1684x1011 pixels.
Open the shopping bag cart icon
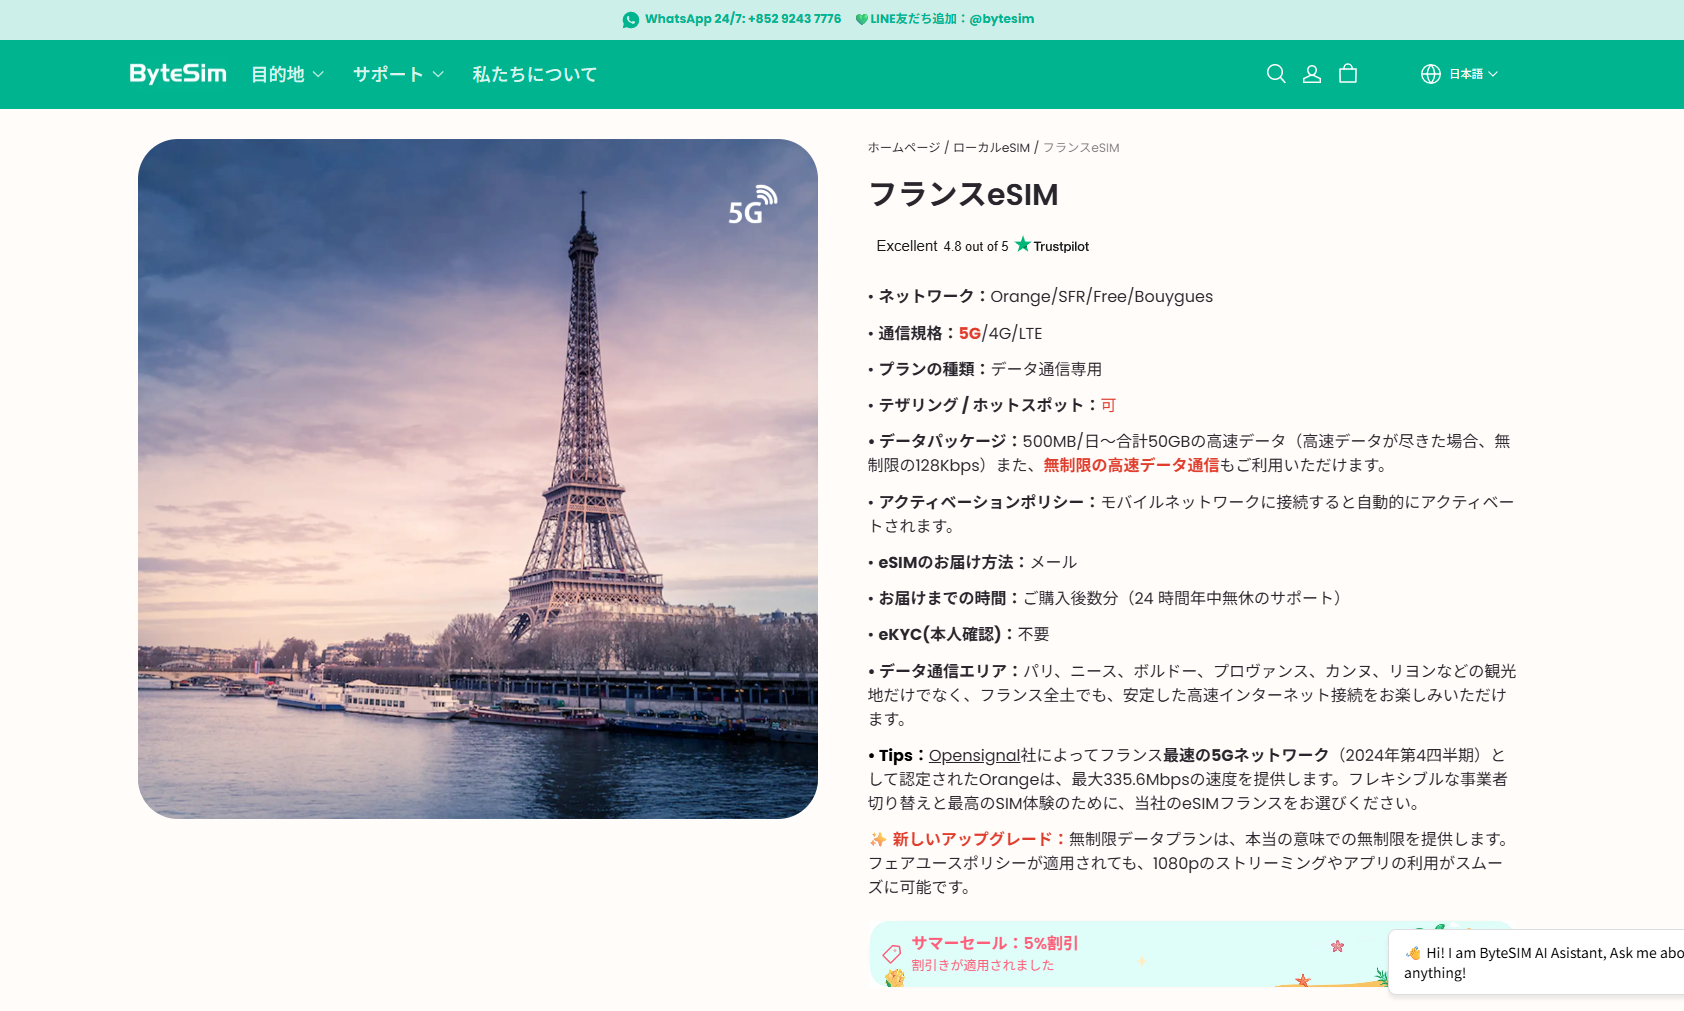[x=1348, y=74]
